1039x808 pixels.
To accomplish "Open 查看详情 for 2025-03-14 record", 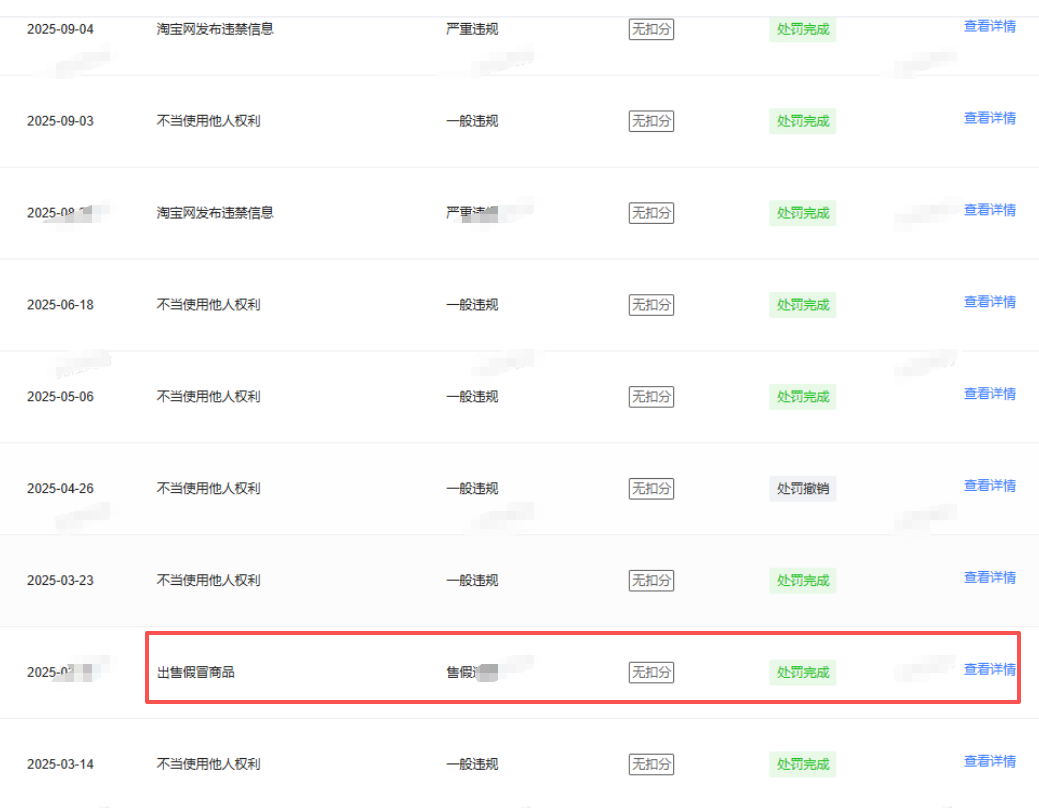I will tap(989, 762).
